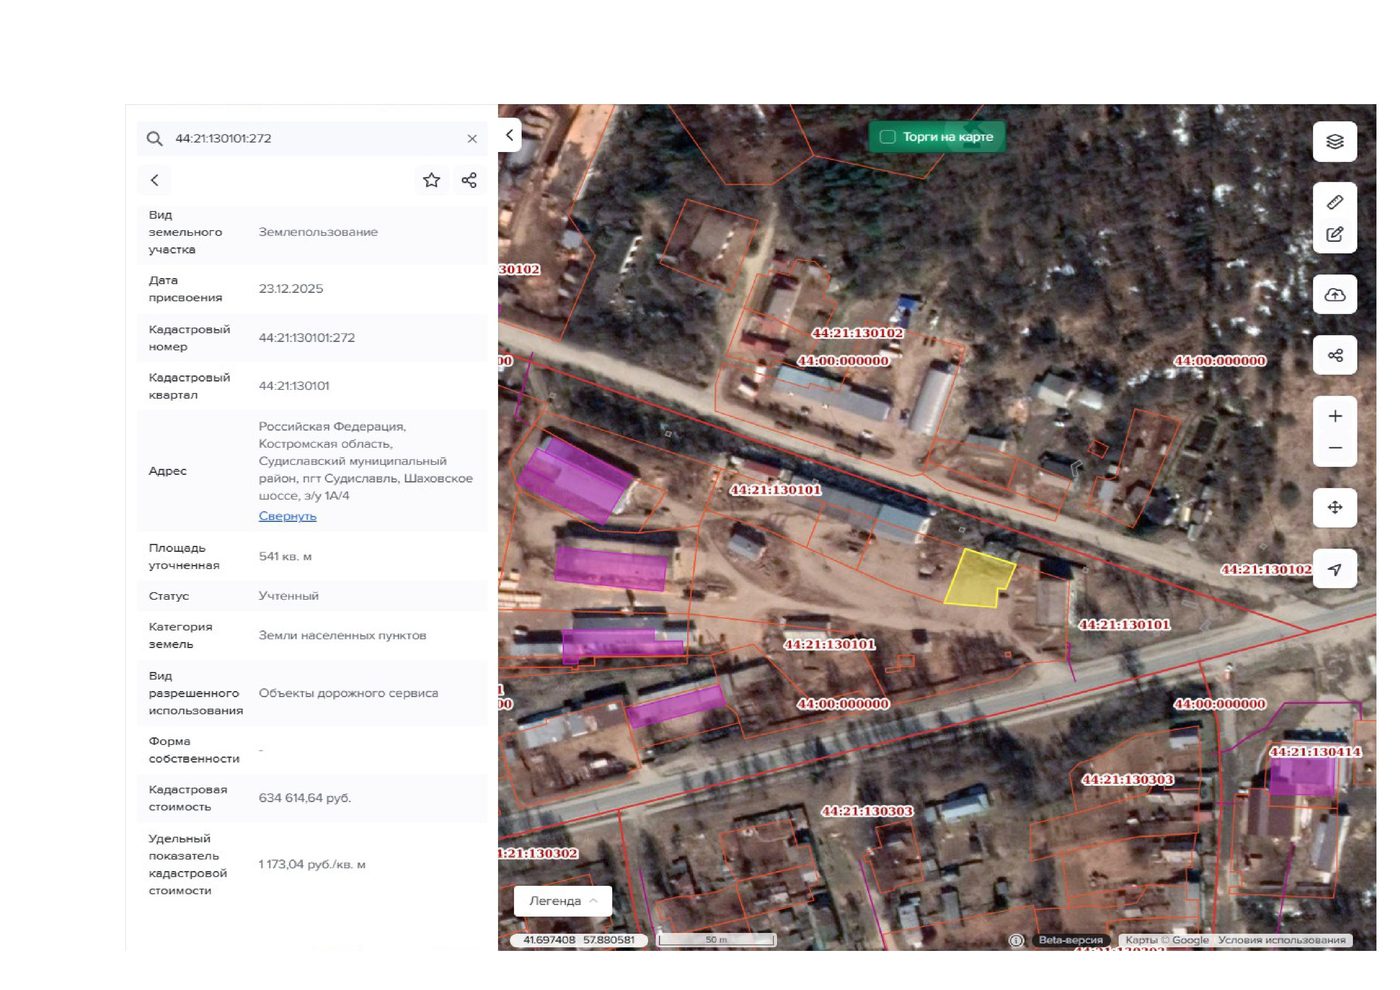Zoom out the map with minus
This screenshot has width=1400, height=990.
click(1335, 448)
